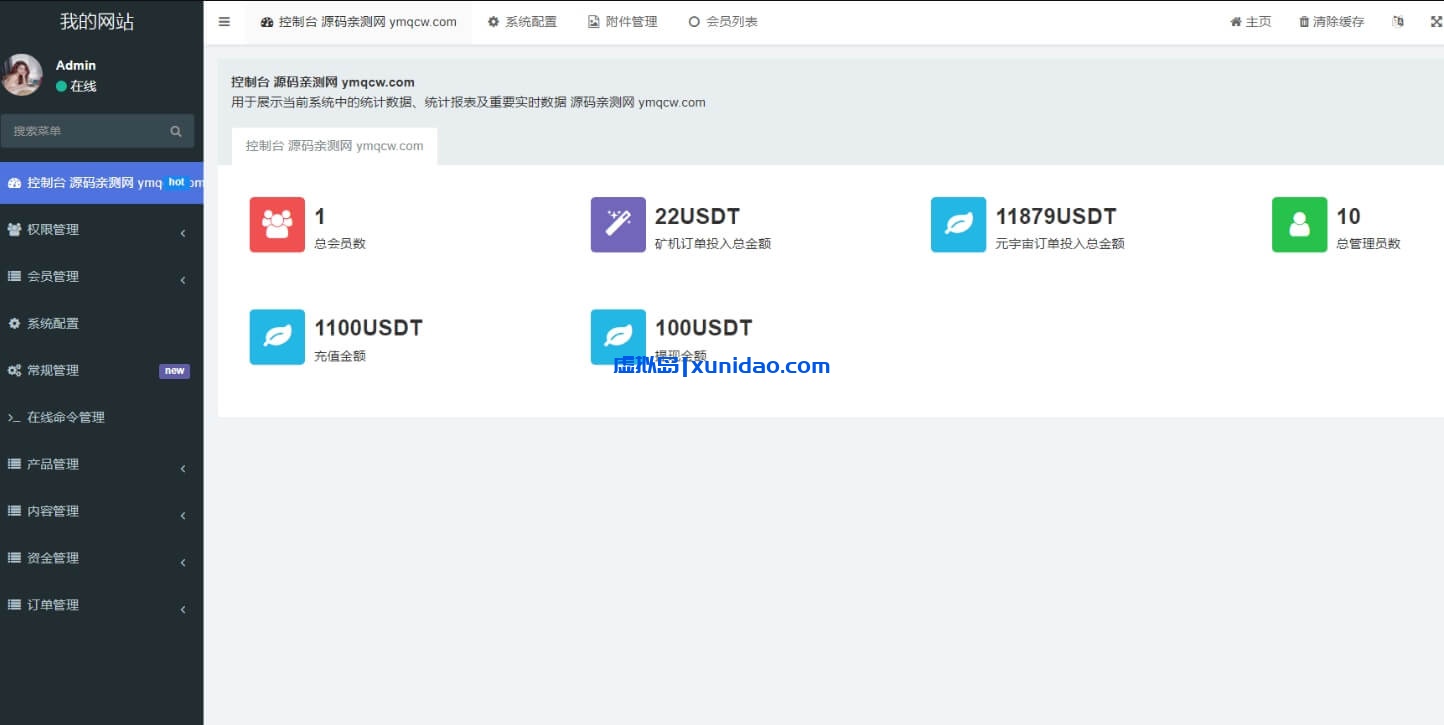Screen dimensions: 1444x725
Task: Toggle sidebar with the hamburger menu icon
Action: (x=224, y=22)
